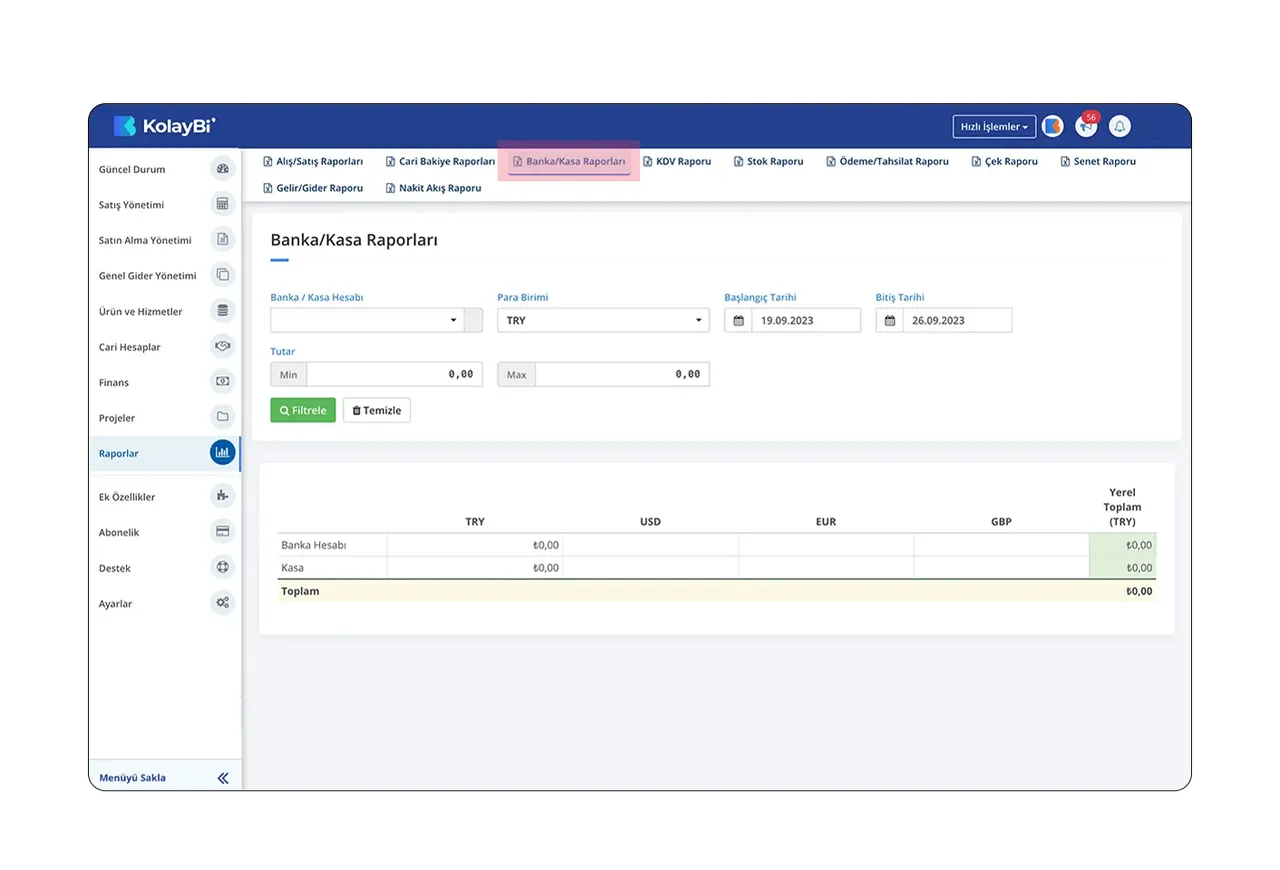
Task: Open the Finans money icon
Action: [223, 381]
